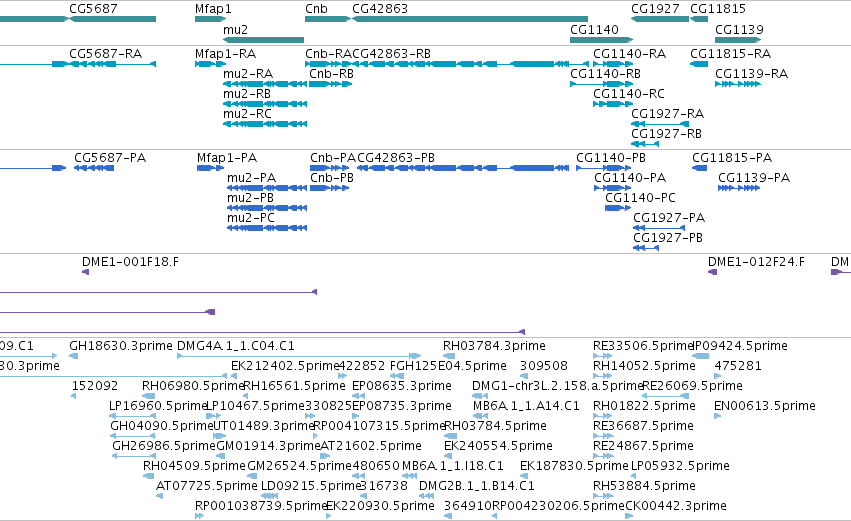Select the mu2-PB protein label
Screen dimensions: 851x521
pos(250,198)
